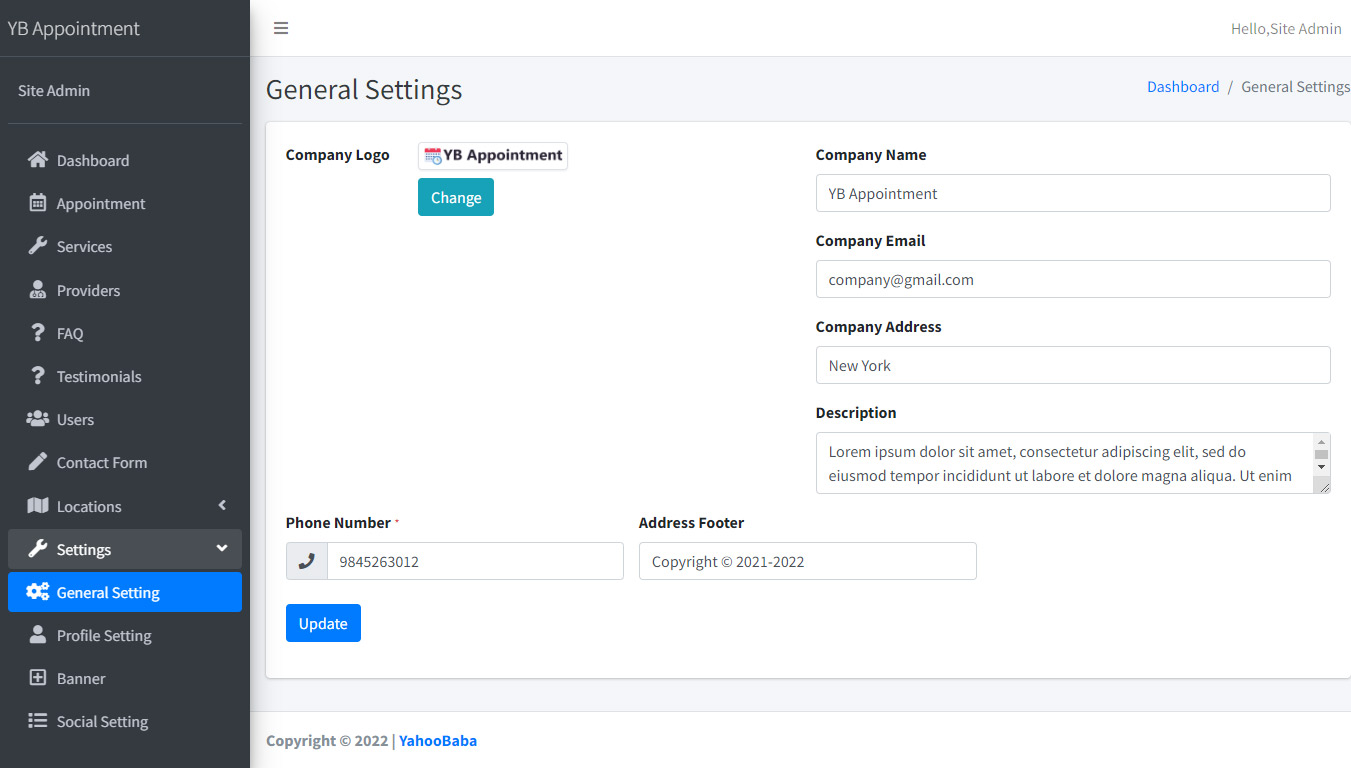
Task: Click the Contact Form pencil icon
Action: click(38, 462)
